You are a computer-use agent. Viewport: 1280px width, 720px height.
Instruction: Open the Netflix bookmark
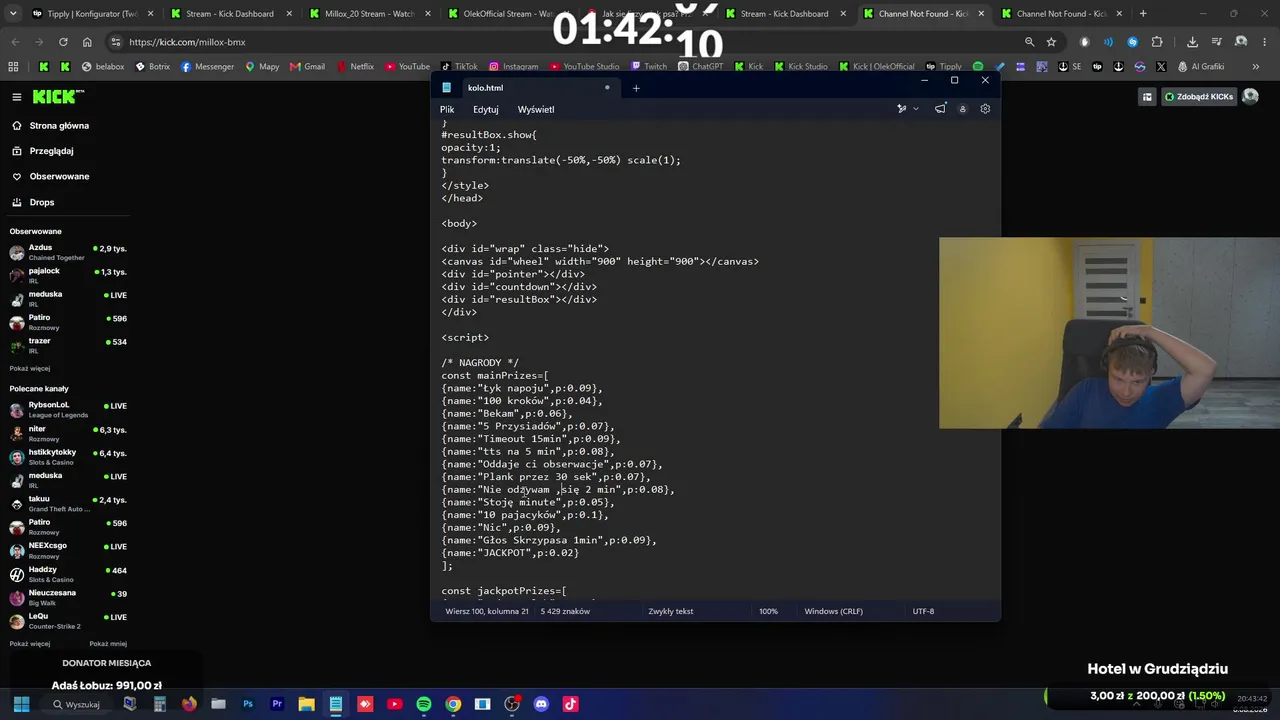354,67
